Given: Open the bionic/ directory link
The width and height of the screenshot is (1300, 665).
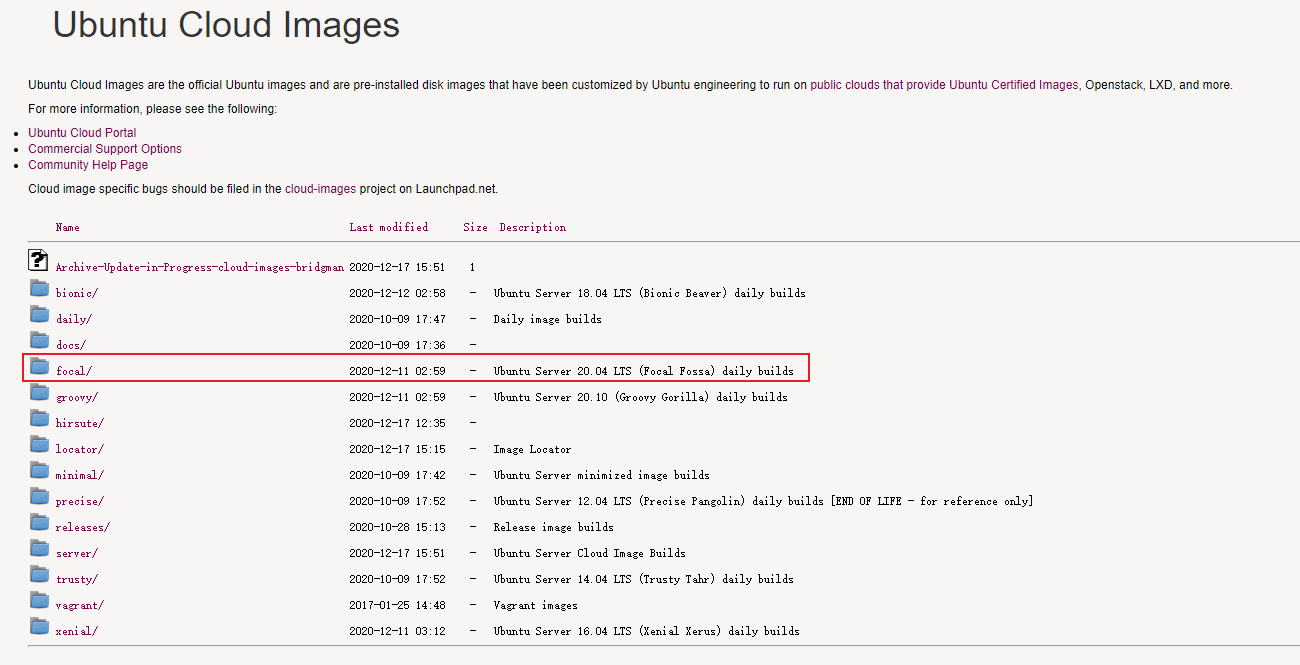Looking at the screenshot, I should [77, 293].
